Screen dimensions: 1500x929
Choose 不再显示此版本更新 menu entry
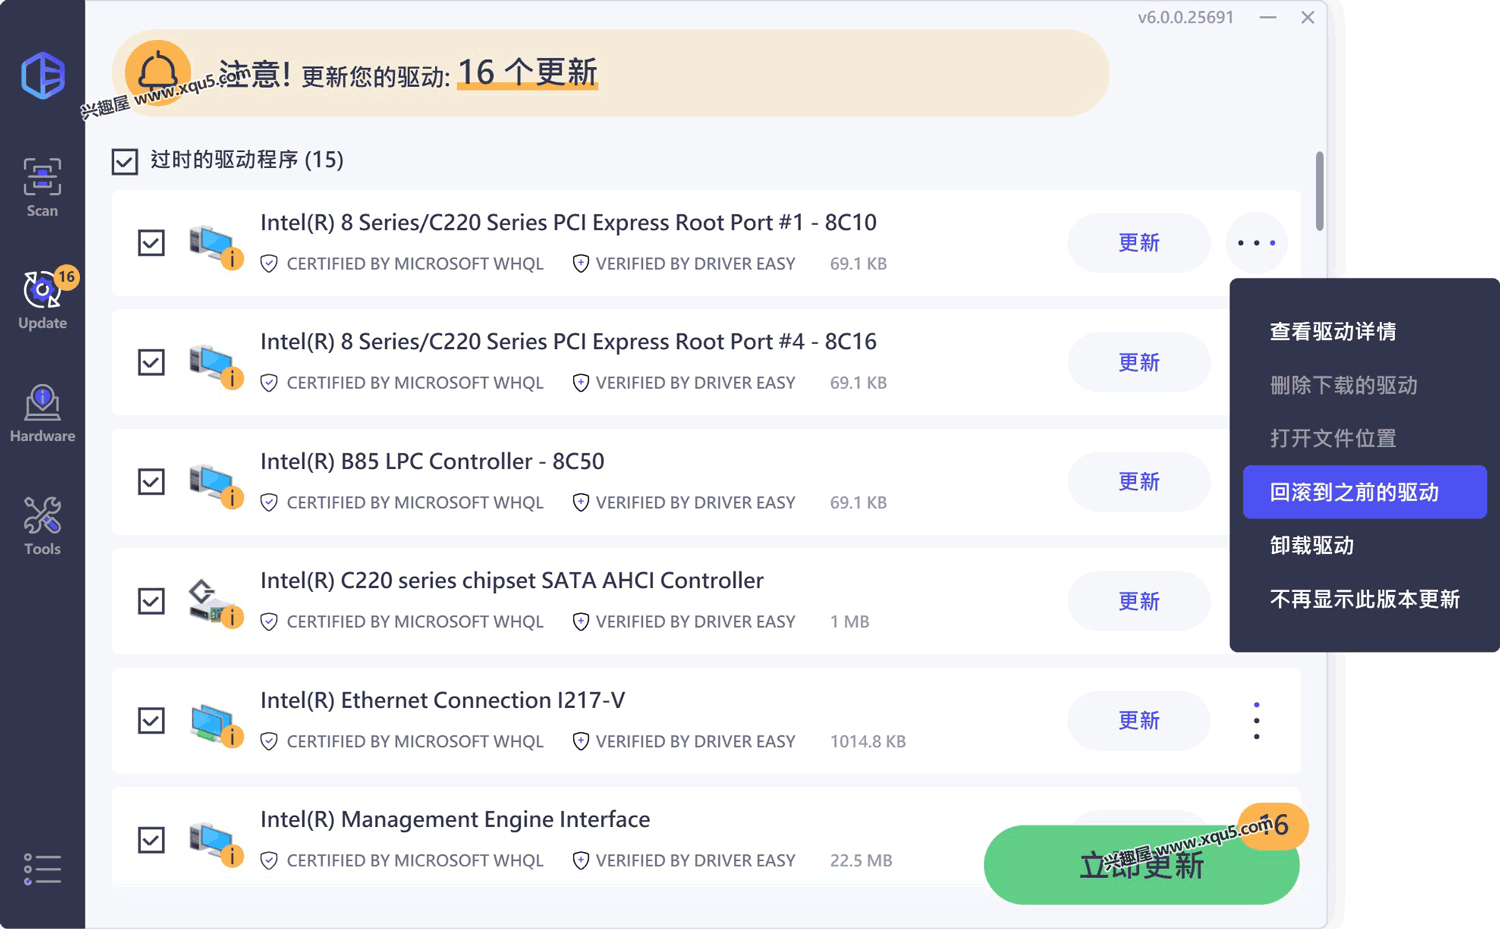pyautogui.click(x=1364, y=599)
